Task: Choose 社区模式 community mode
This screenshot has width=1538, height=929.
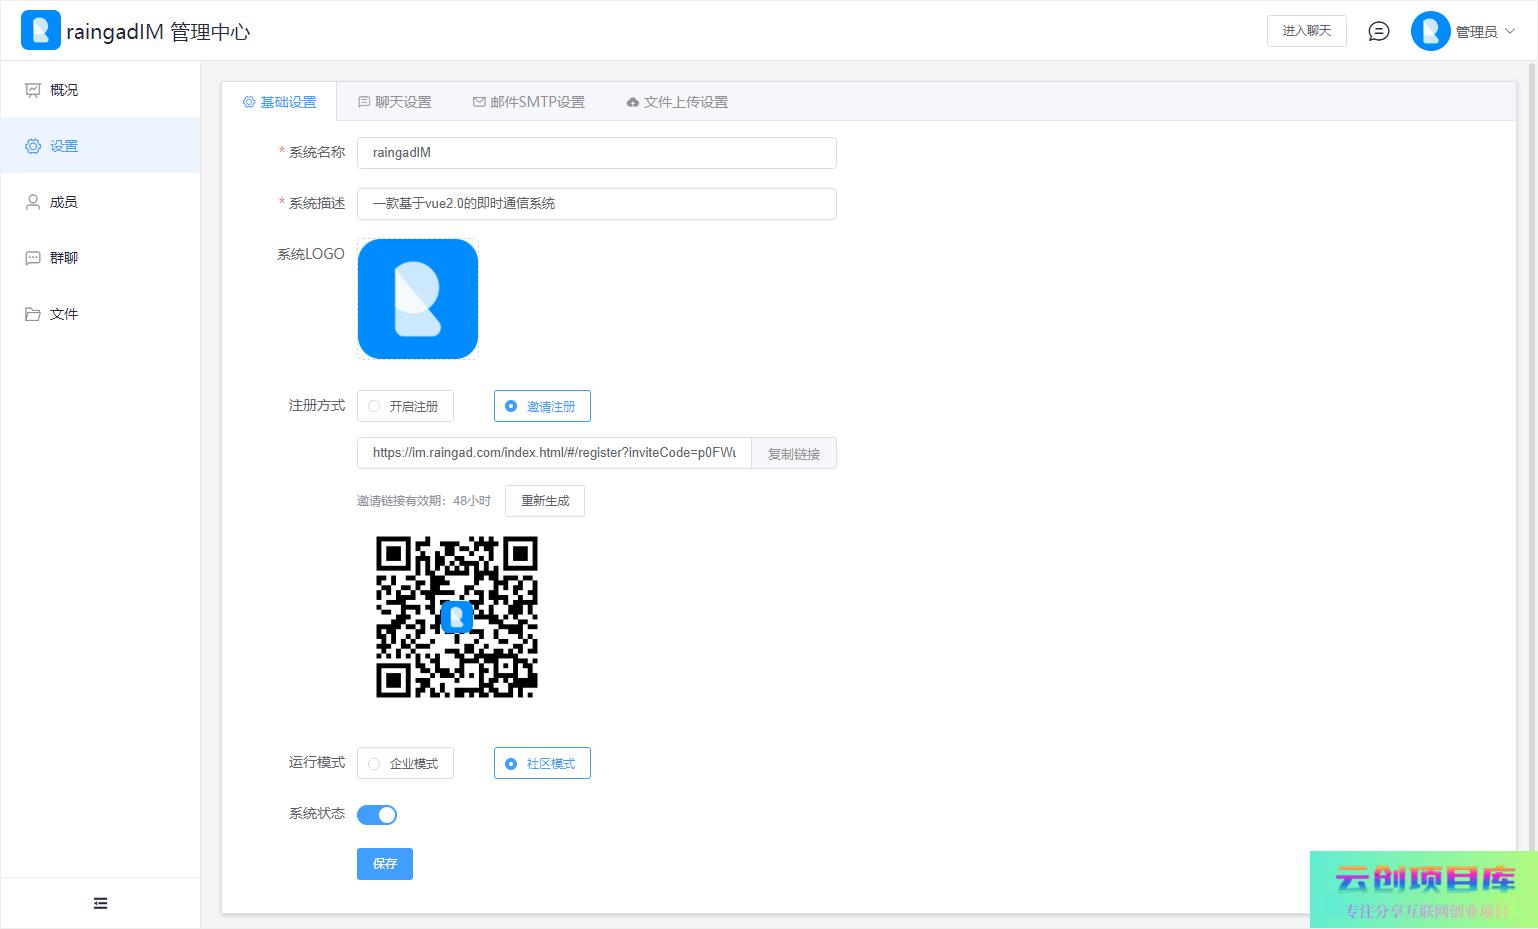Action: [x=542, y=763]
